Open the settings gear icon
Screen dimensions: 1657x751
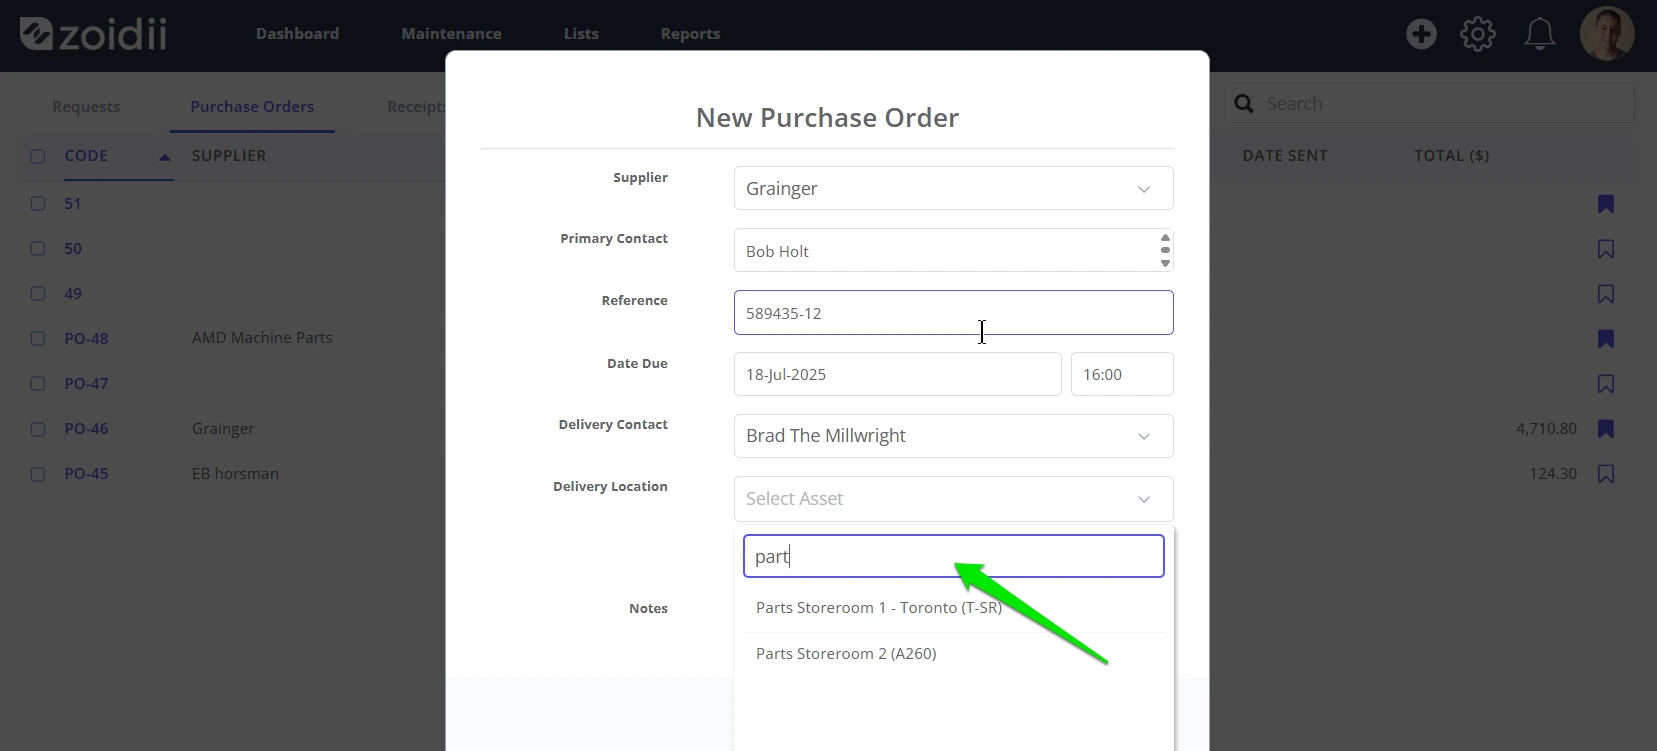(1478, 34)
